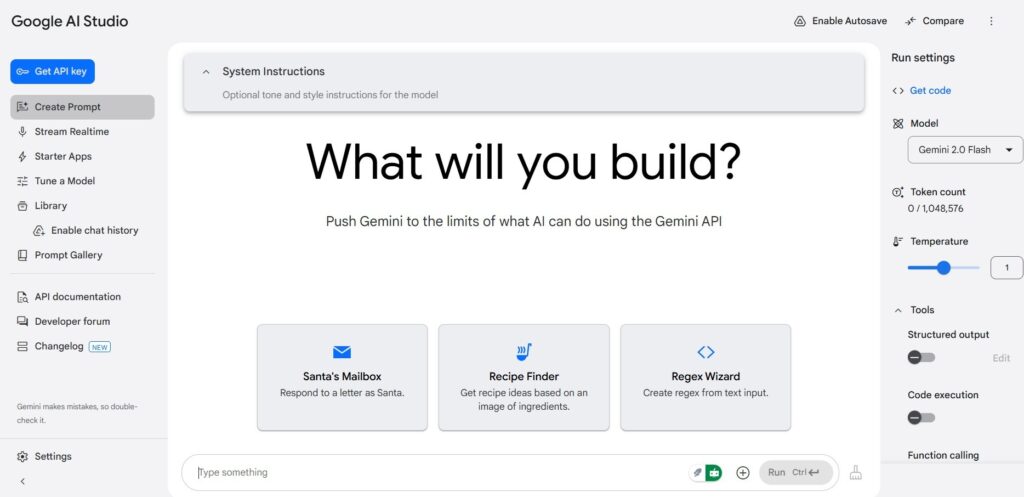
Task: Click the Get code link
Action: tap(930, 91)
